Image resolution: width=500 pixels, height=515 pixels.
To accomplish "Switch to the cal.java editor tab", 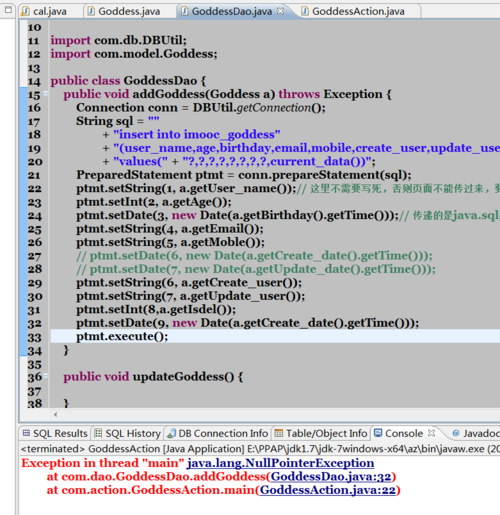I will click(50, 11).
